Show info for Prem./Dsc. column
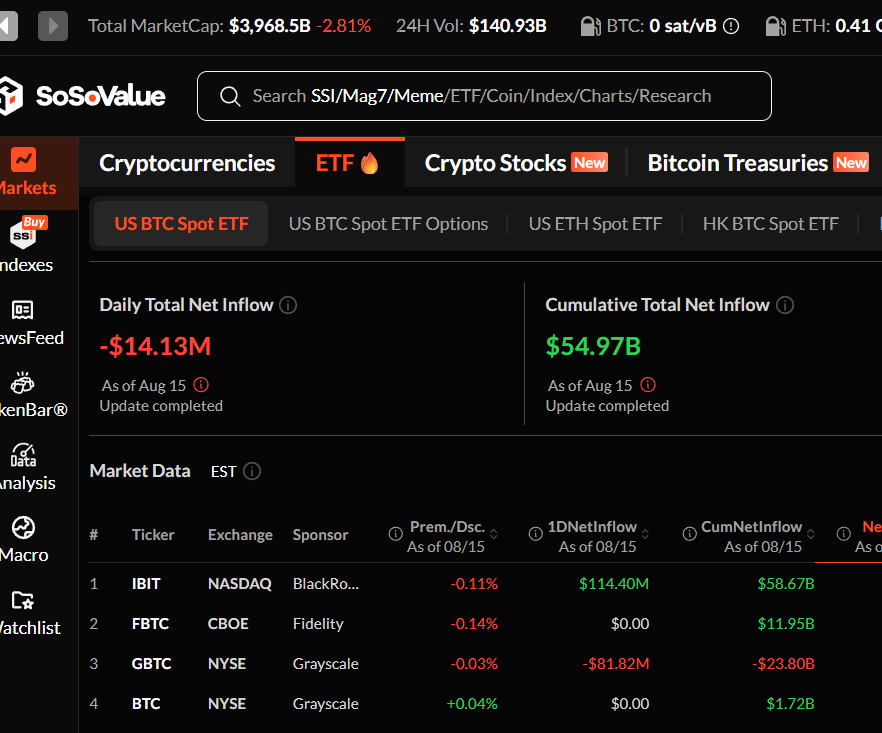Screen dimensions: 882x733 [395, 533]
